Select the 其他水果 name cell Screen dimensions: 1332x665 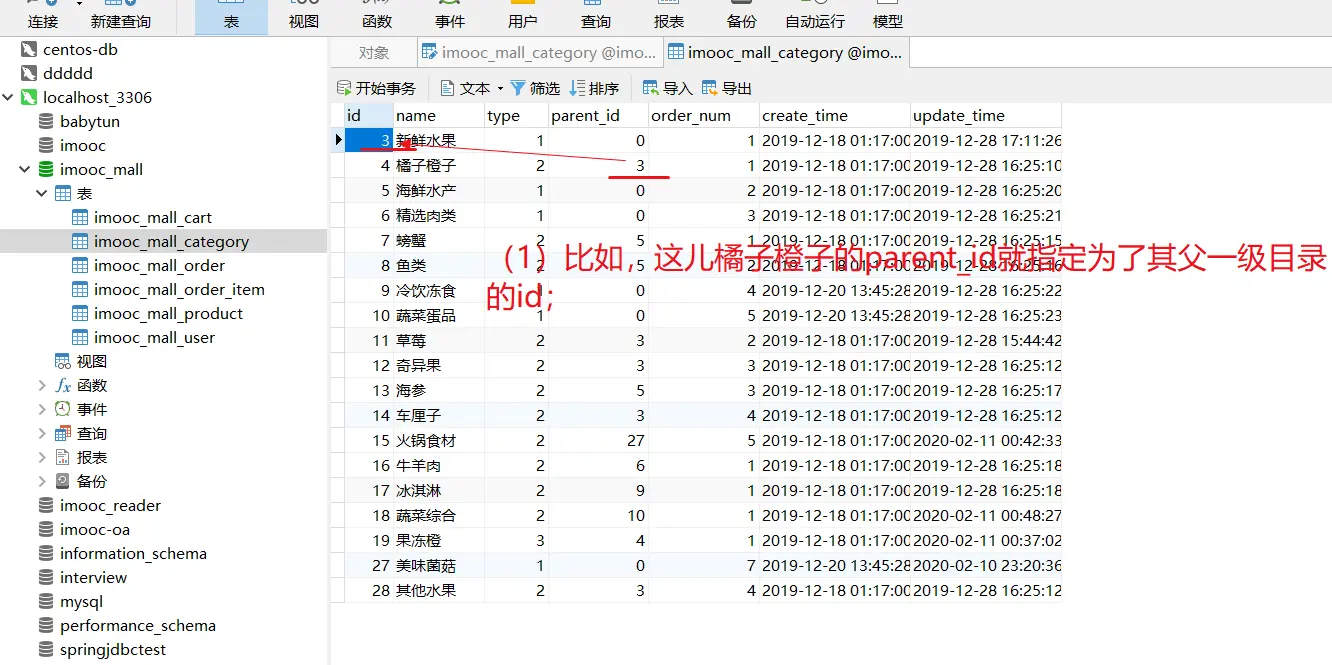click(x=438, y=590)
